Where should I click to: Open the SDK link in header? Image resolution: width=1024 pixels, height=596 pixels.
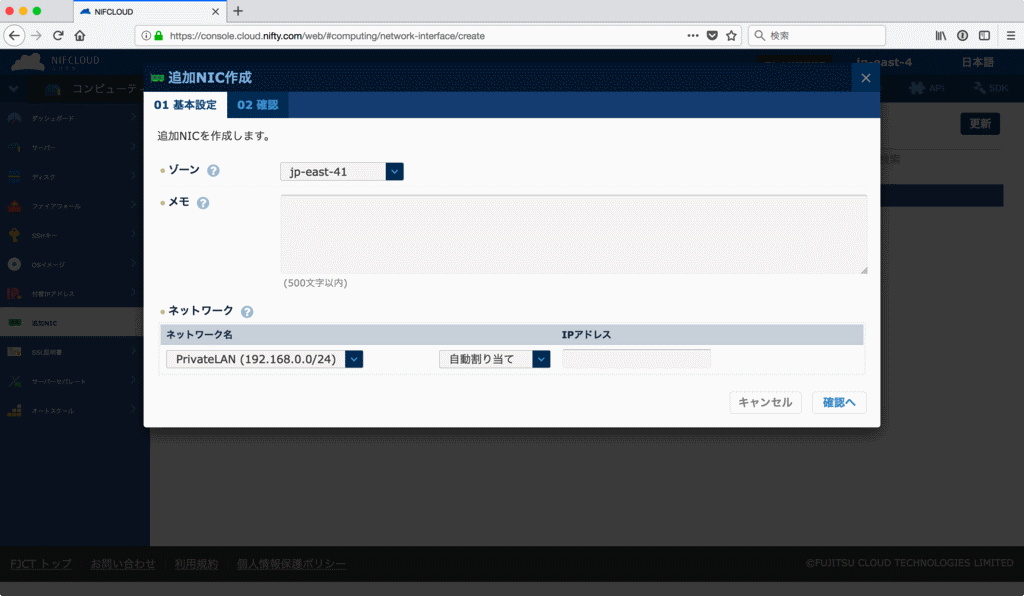pyautogui.click(x=990, y=88)
